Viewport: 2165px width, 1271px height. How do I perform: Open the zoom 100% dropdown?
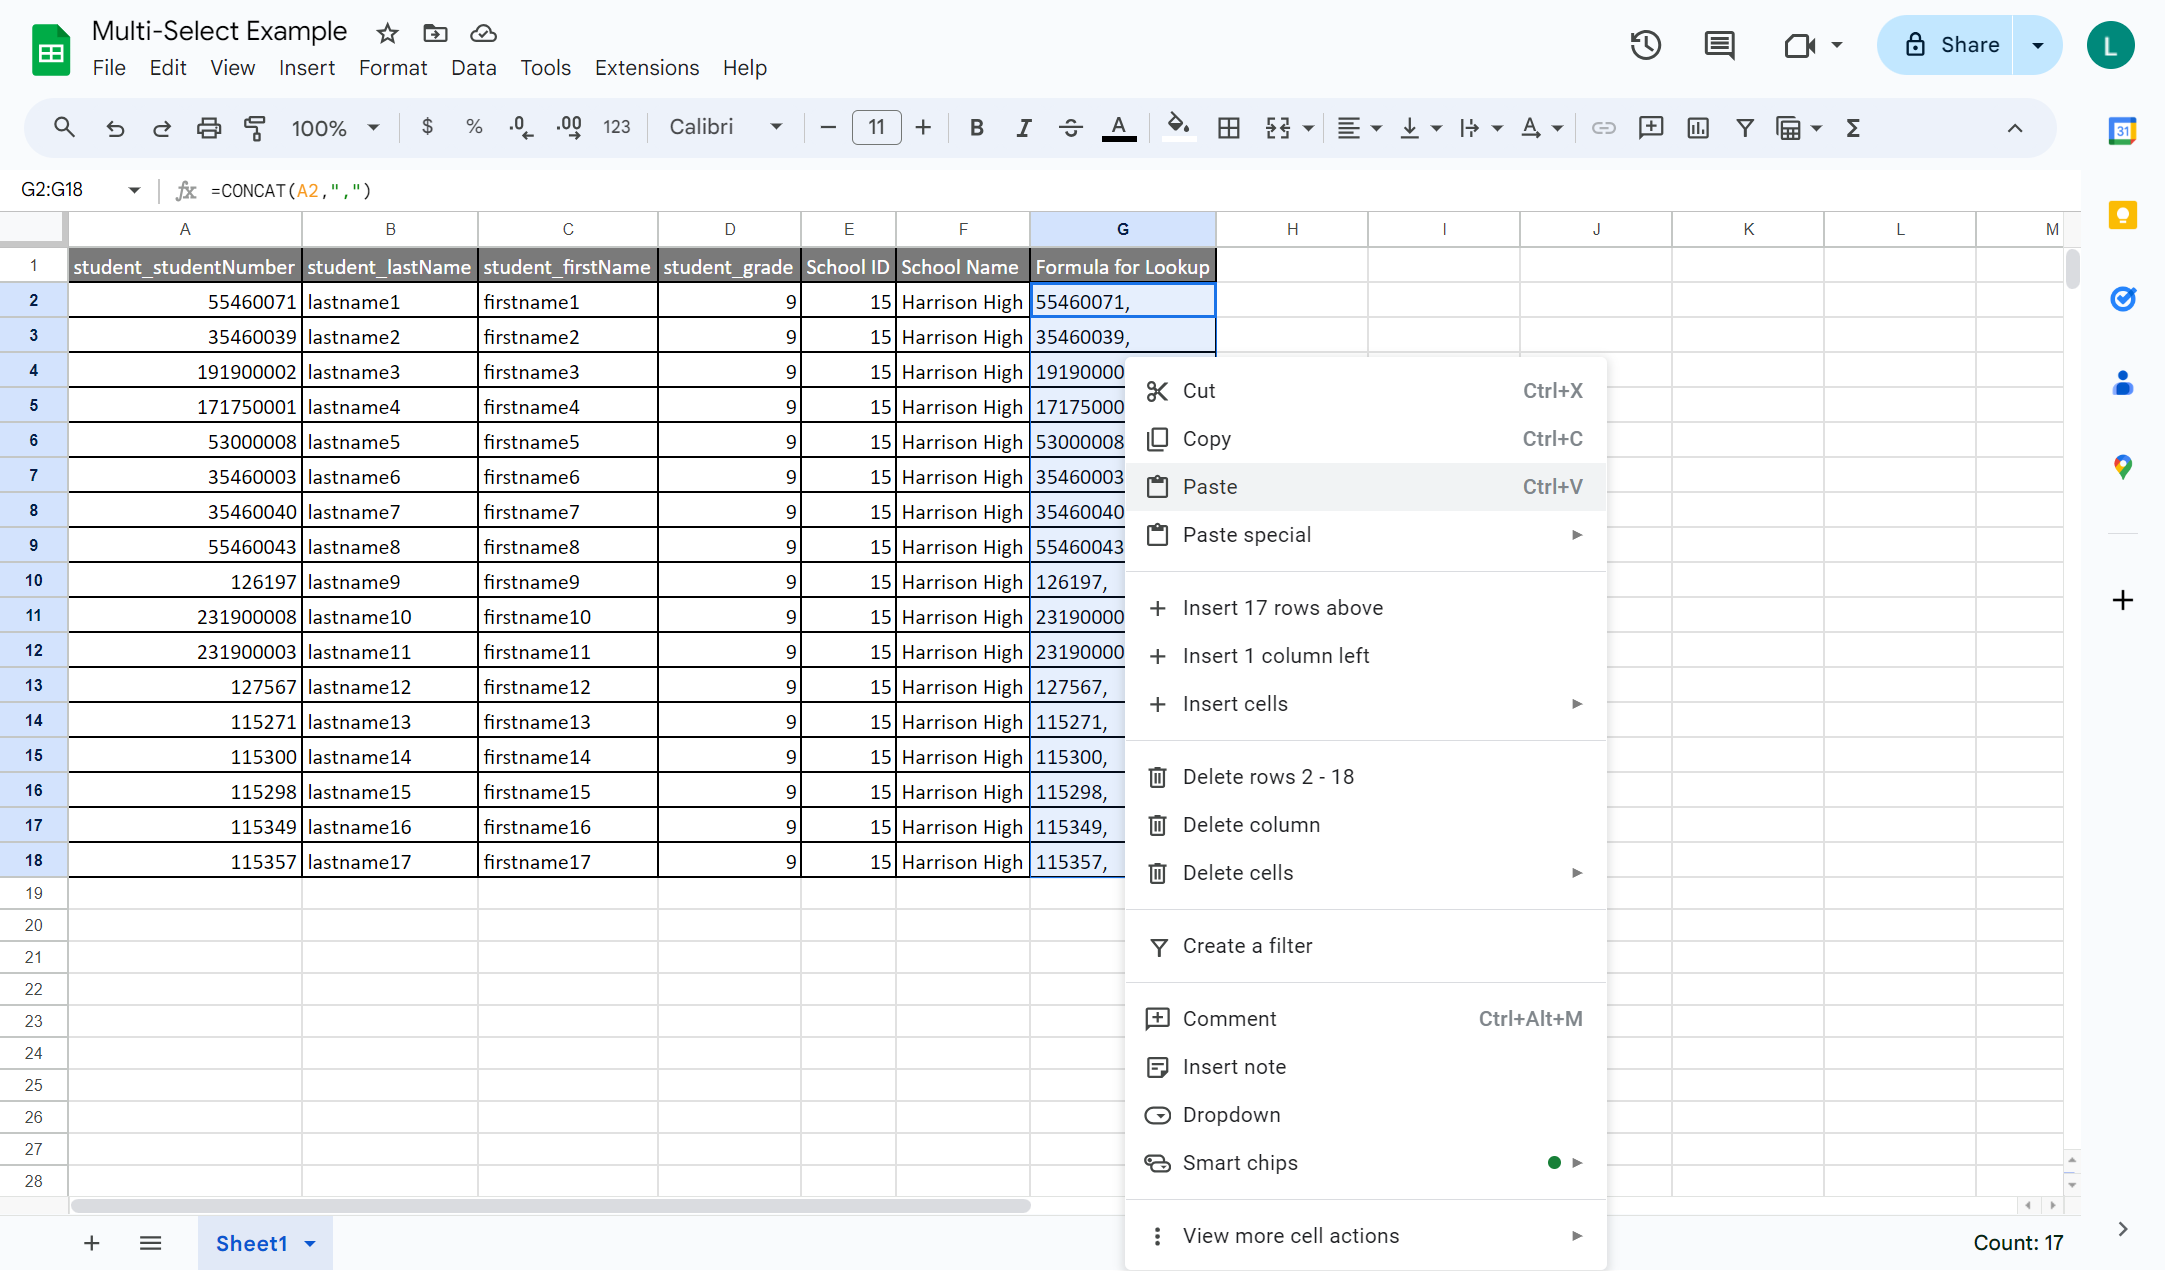(335, 128)
